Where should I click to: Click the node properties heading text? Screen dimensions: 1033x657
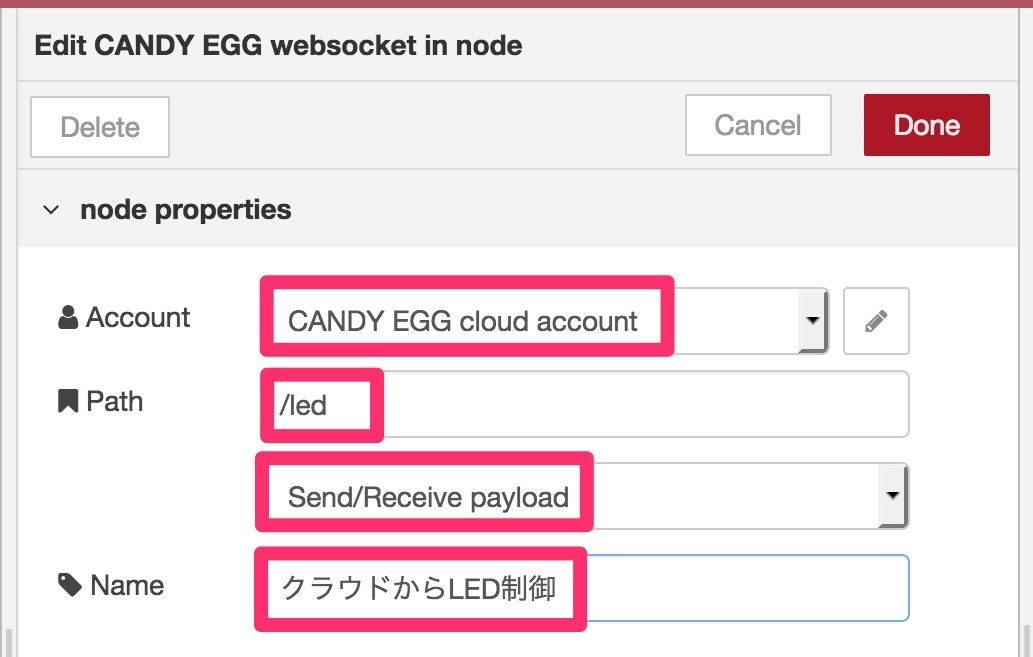coord(186,210)
